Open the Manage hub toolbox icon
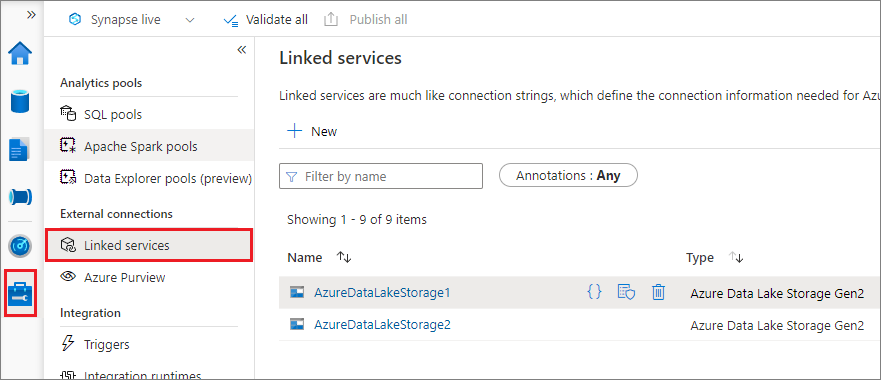The height and width of the screenshot is (380, 881). coord(20,293)
